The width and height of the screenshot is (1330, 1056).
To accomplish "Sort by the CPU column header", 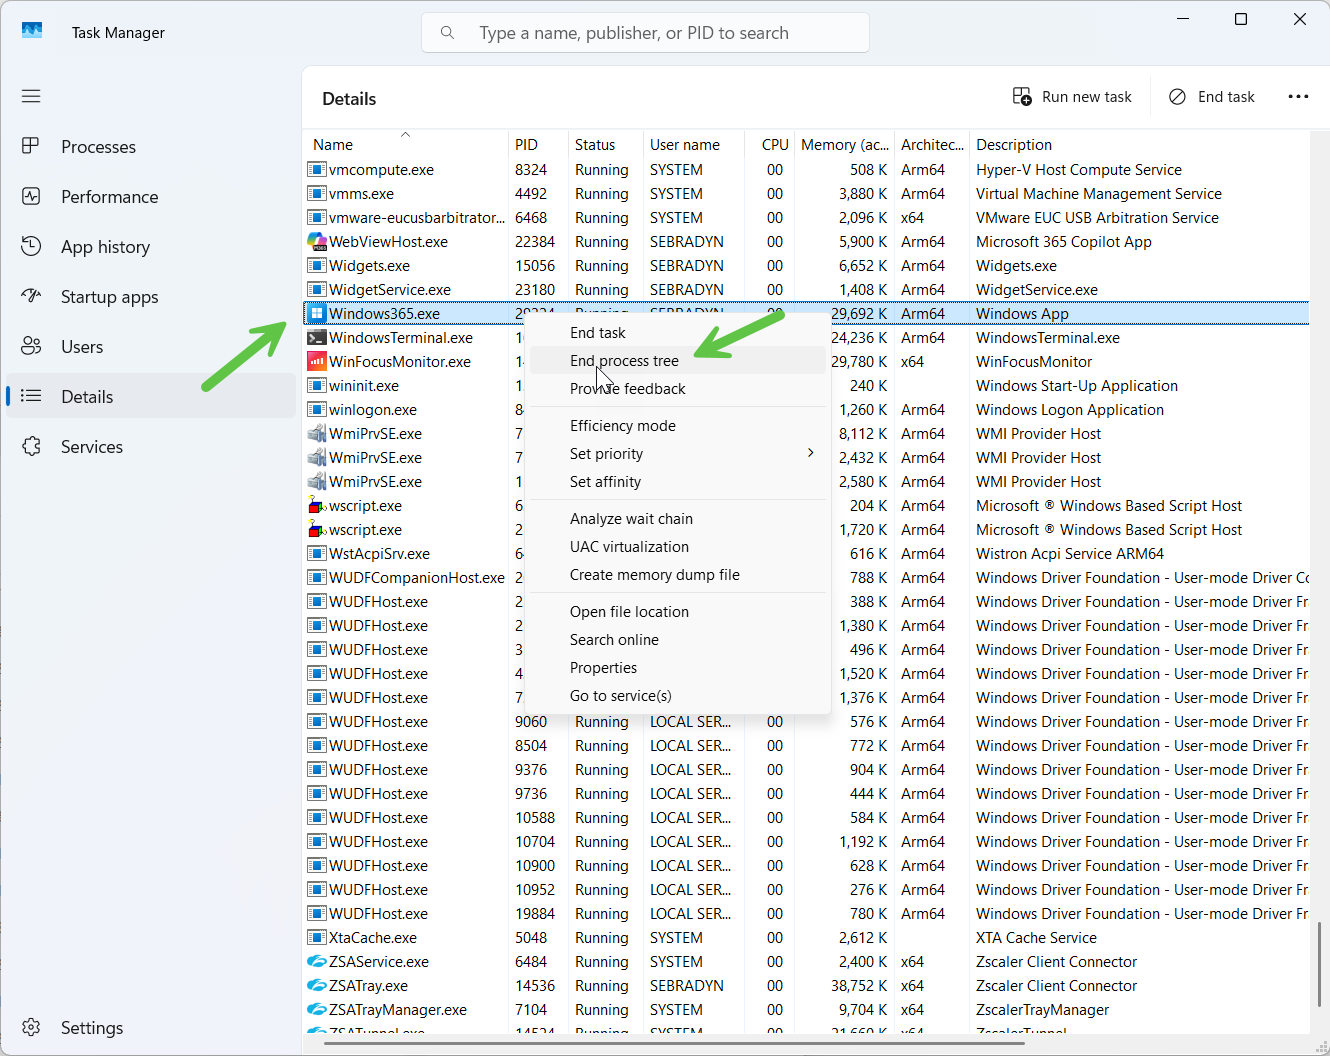I will [770, 144].
